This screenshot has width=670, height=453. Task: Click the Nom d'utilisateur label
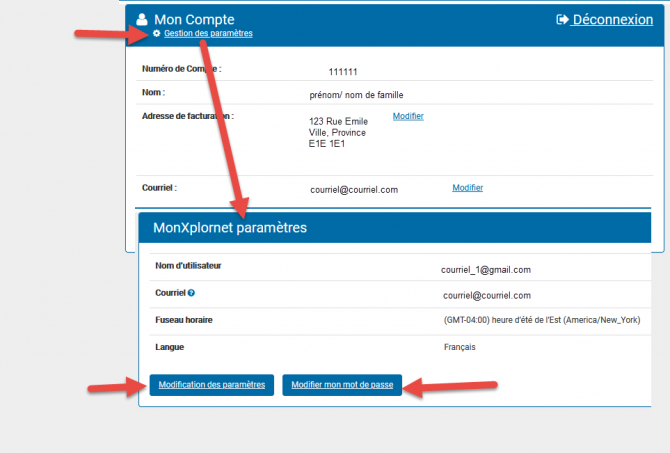pyautogui.click(x=188, y=266)
